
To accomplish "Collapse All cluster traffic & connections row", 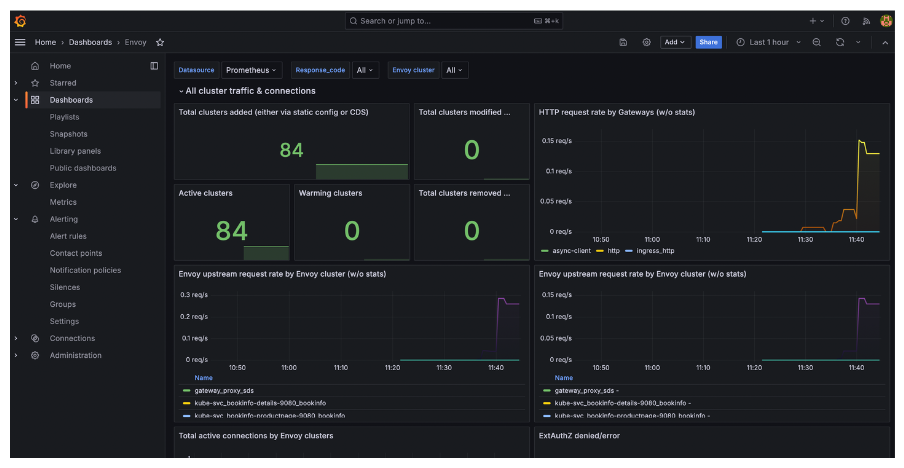I will tap(181, 91).
